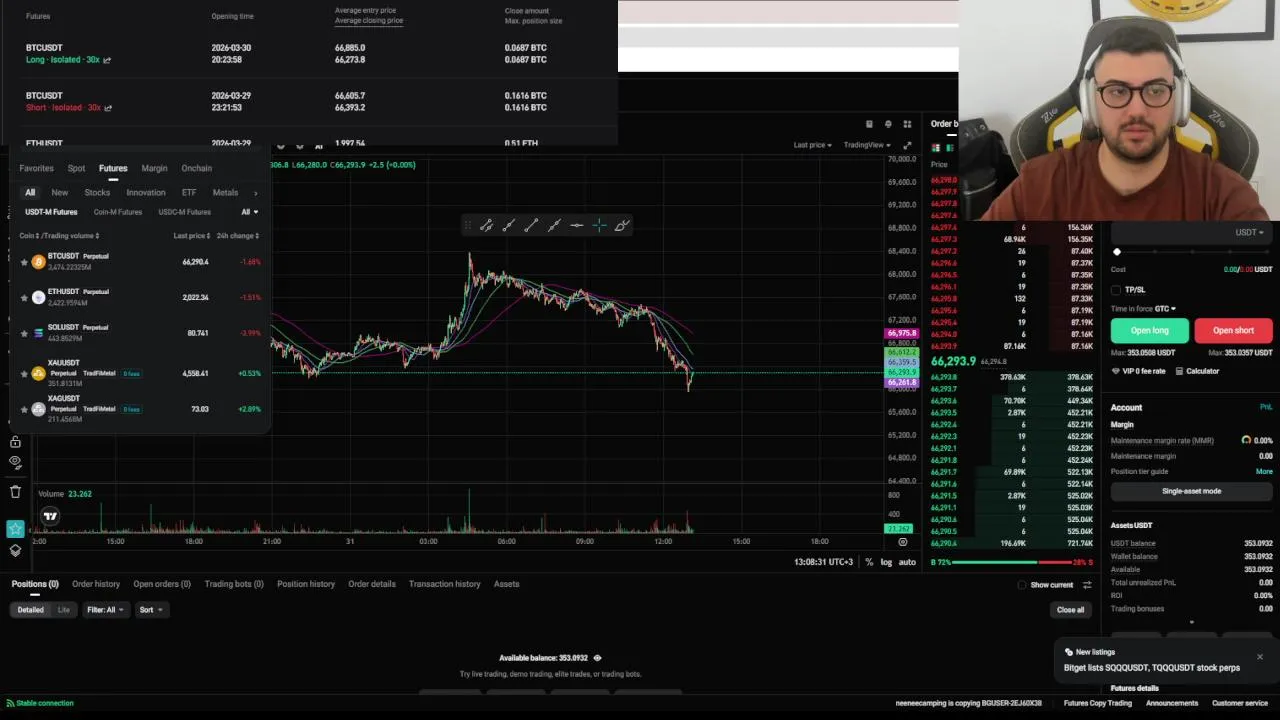The image size is (1280, 720).
Task: Click the Solana coin logo
Action: point(38,333)
